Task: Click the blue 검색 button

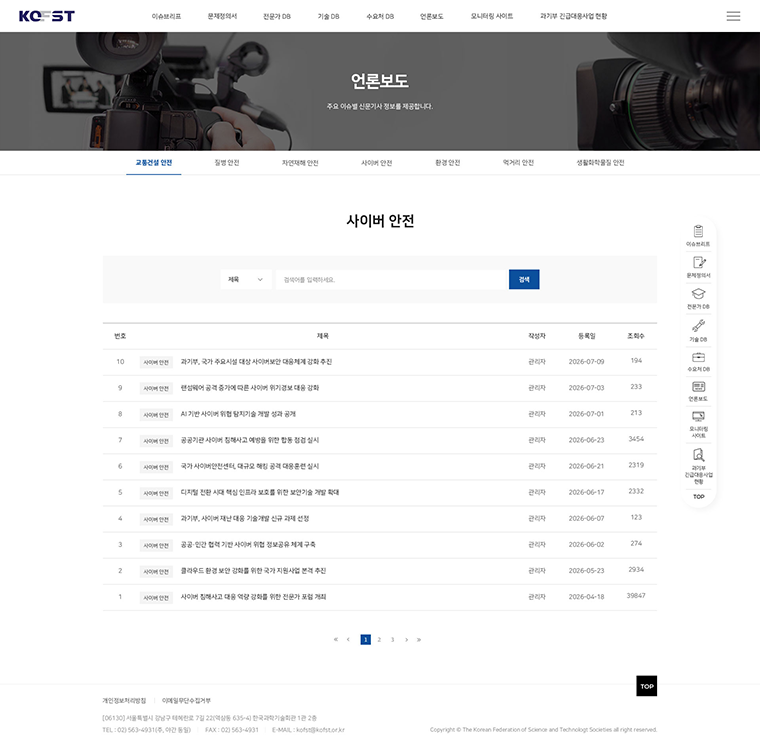Action: [x=524, y=279]
